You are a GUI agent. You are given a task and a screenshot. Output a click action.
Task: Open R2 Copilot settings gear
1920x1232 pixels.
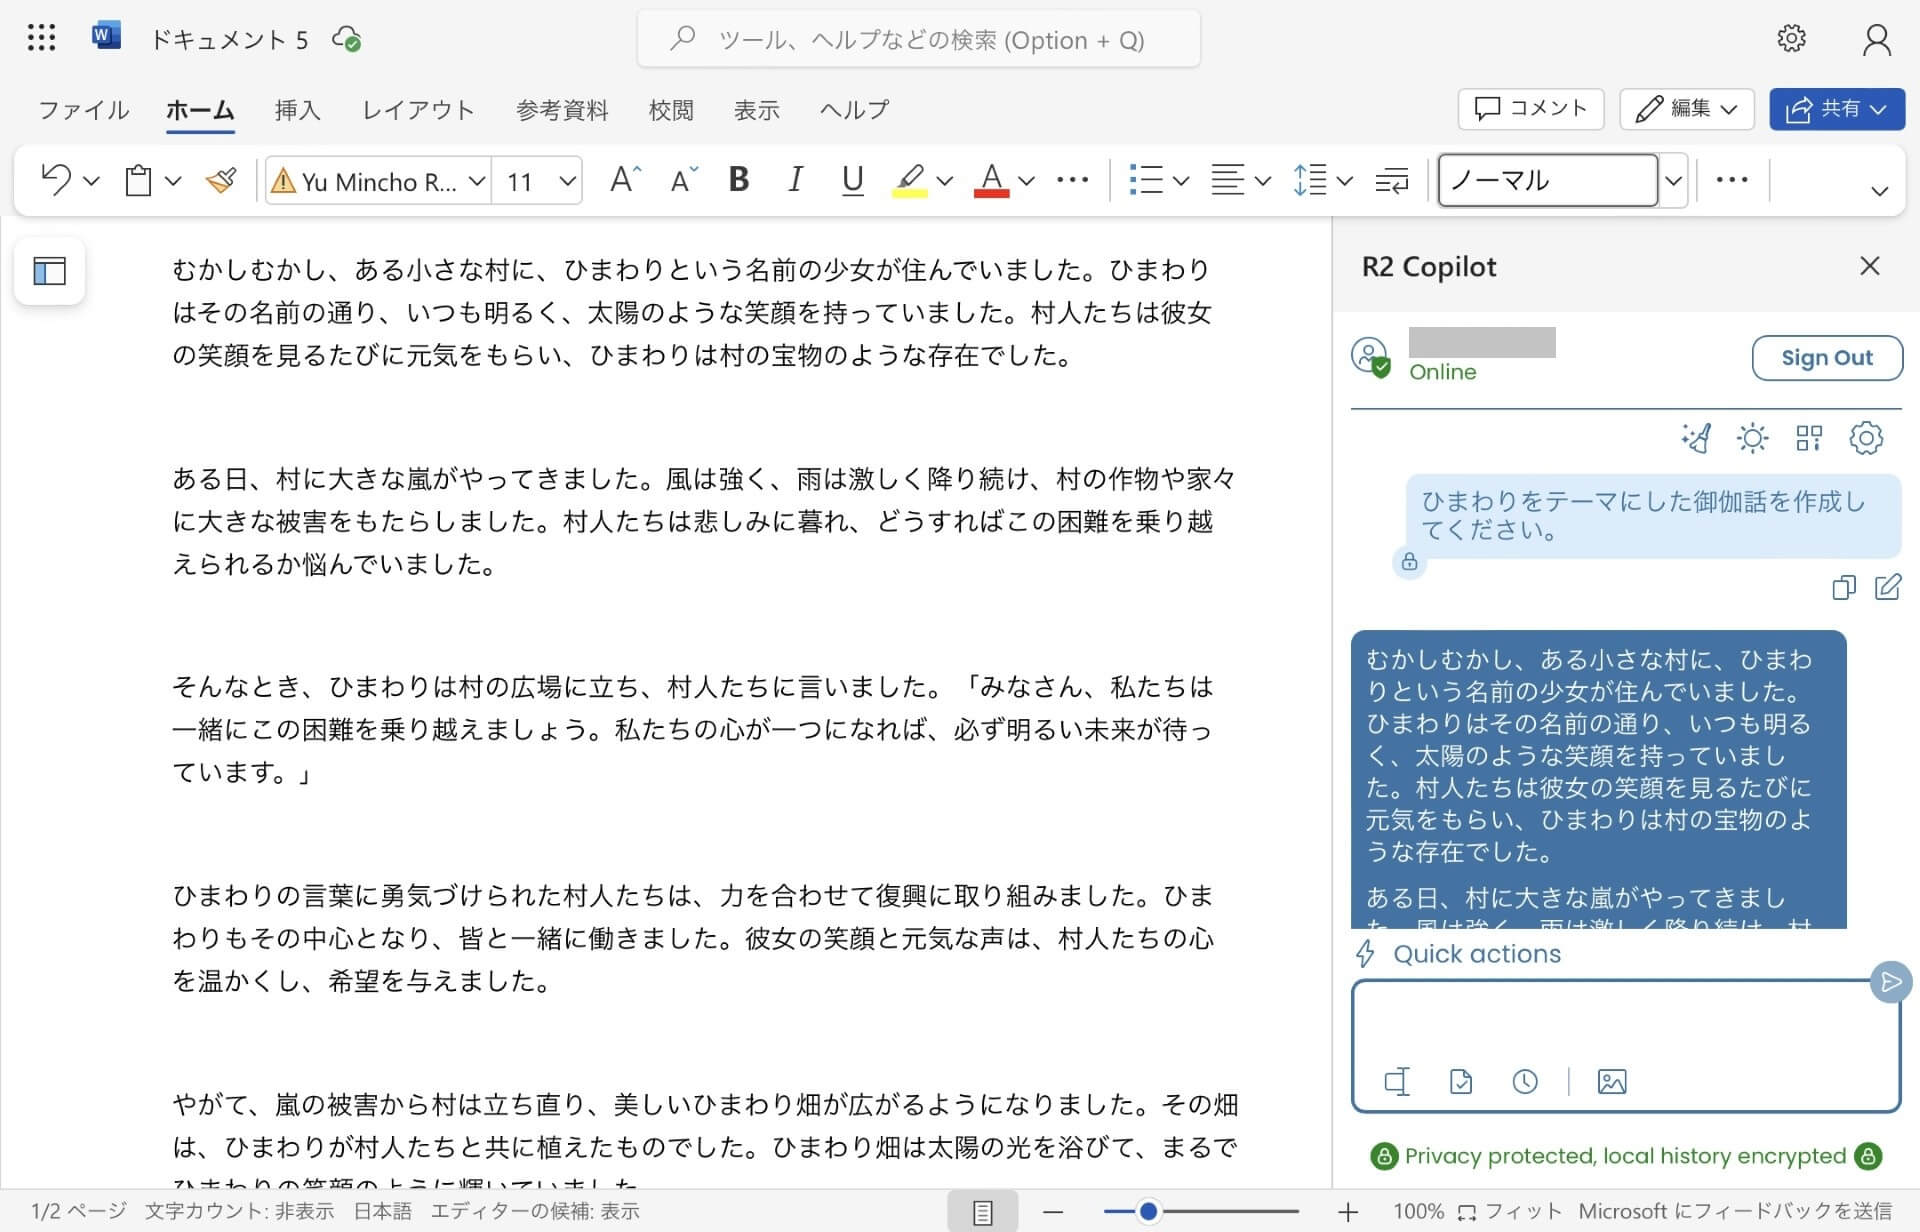click(x=1866, y=438)
